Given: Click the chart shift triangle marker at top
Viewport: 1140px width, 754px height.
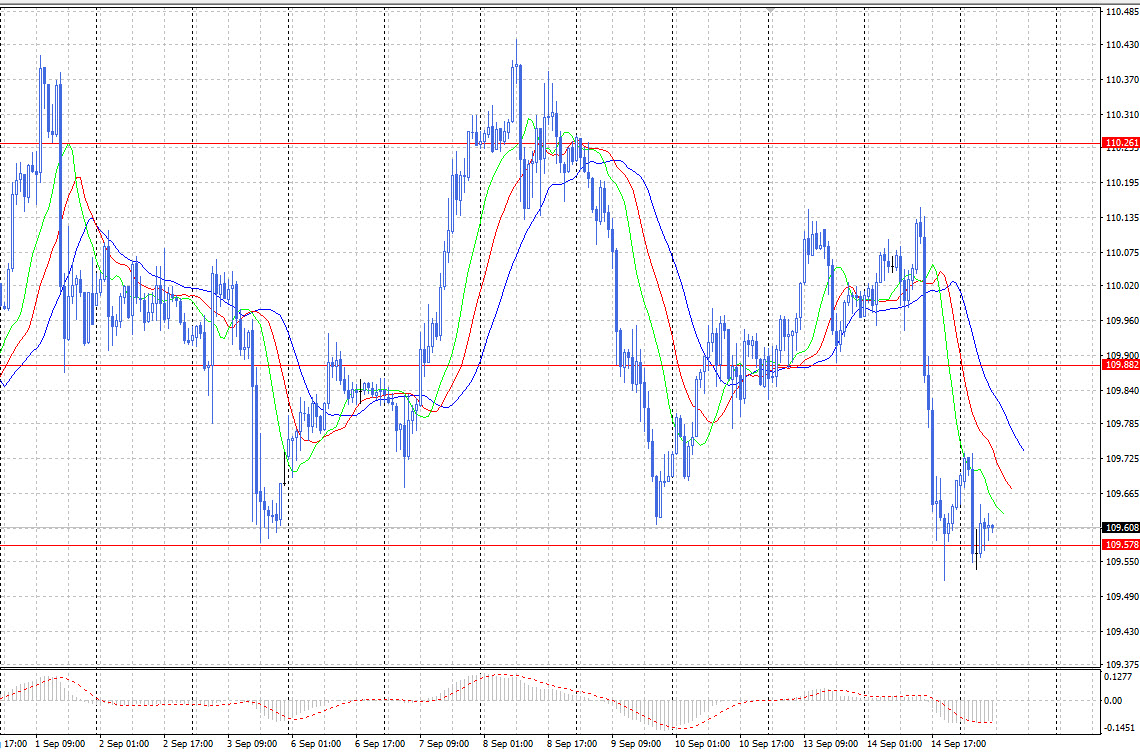Looking at the screenshot, I should (769, 10).
